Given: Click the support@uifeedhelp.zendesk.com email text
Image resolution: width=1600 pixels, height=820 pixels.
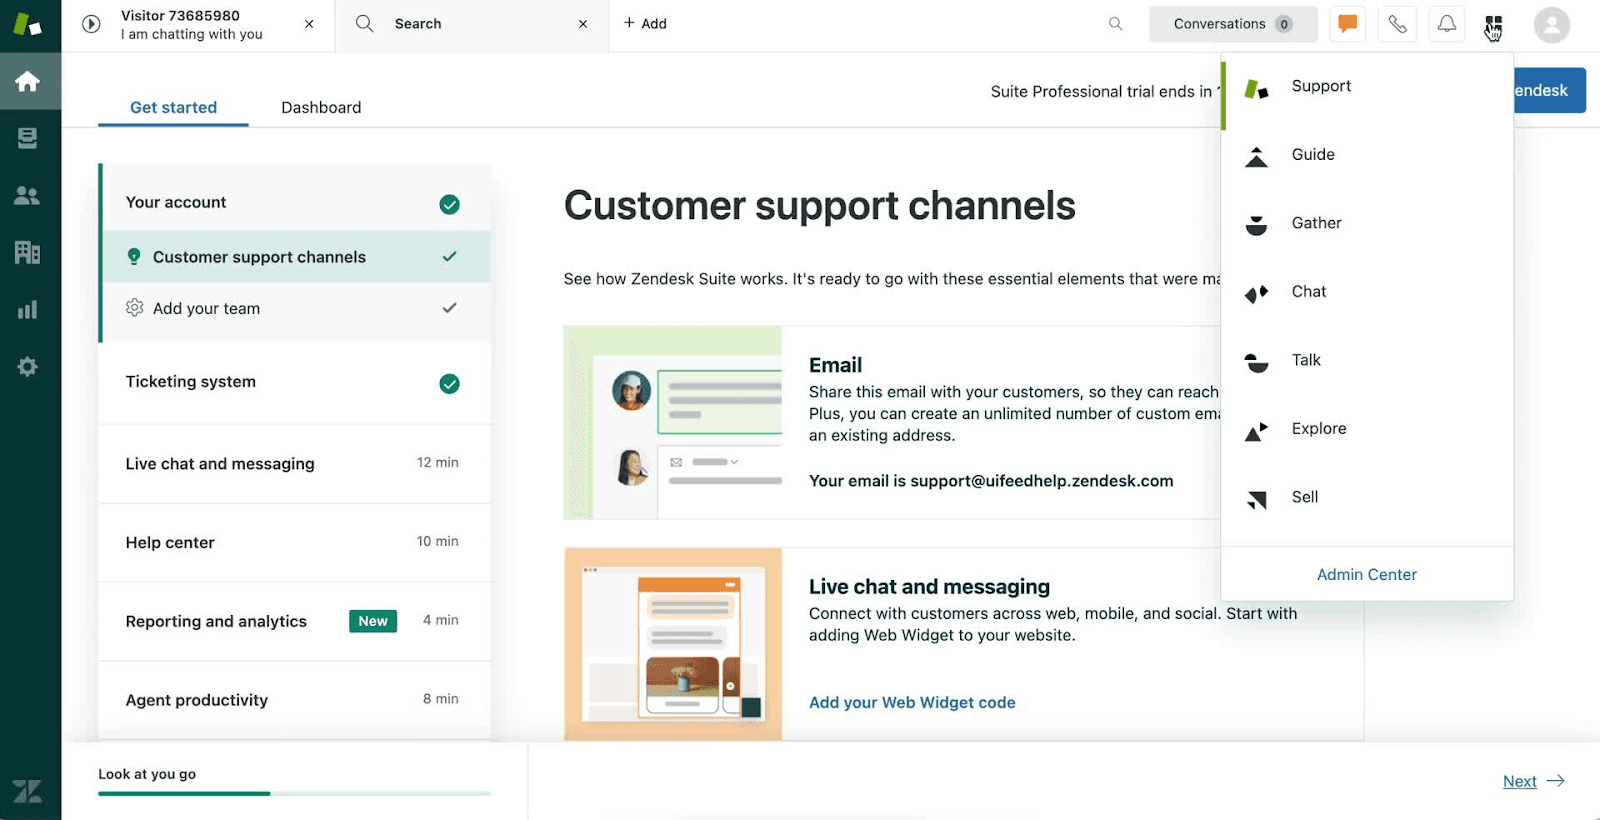Looking at the screenshot, I should pyautogui.click(x=1042, y=481).
